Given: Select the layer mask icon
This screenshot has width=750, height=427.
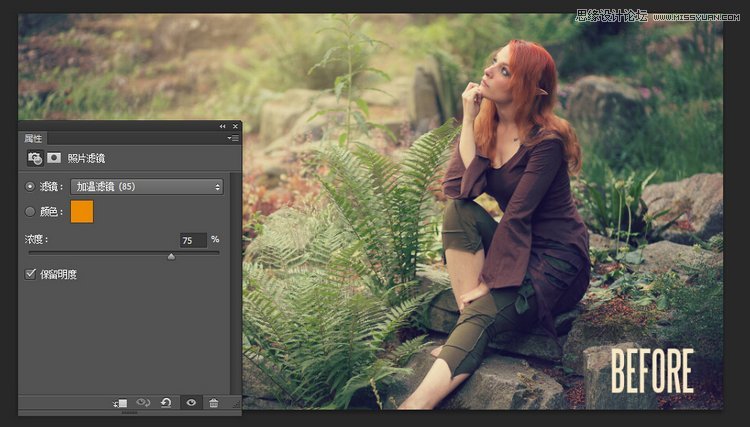Looking at the screenshot, I should (54, 158).
